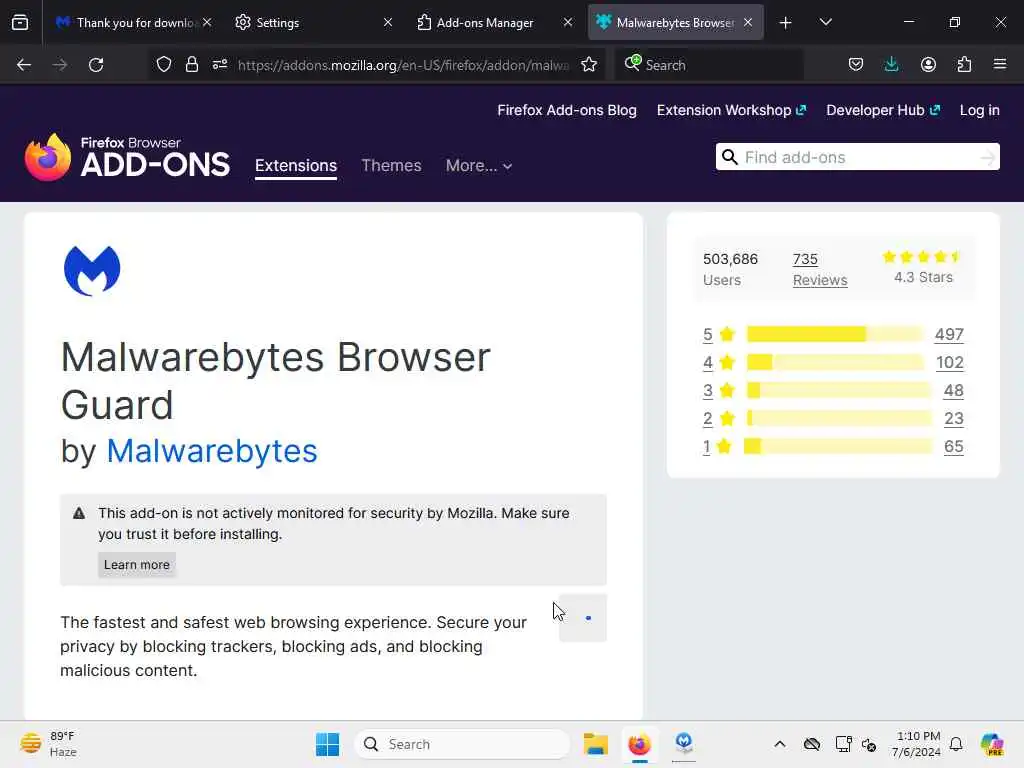Viewport: 1024px width, 768px height.
Task: Open the Extensions toolbar button
Action: [964, 65]
